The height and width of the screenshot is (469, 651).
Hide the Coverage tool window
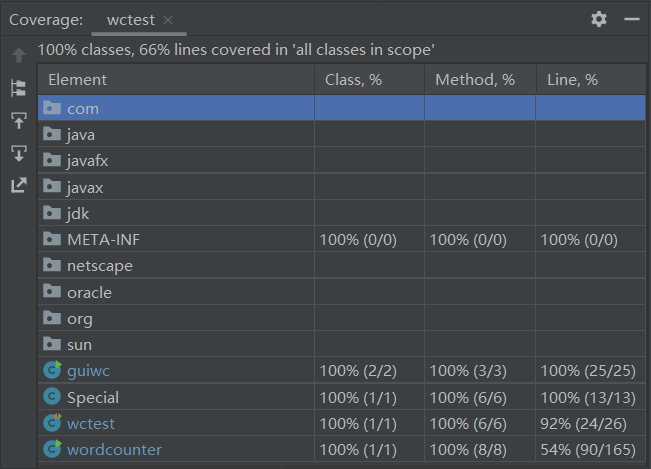pyautogui.click(x=631, y=19)
